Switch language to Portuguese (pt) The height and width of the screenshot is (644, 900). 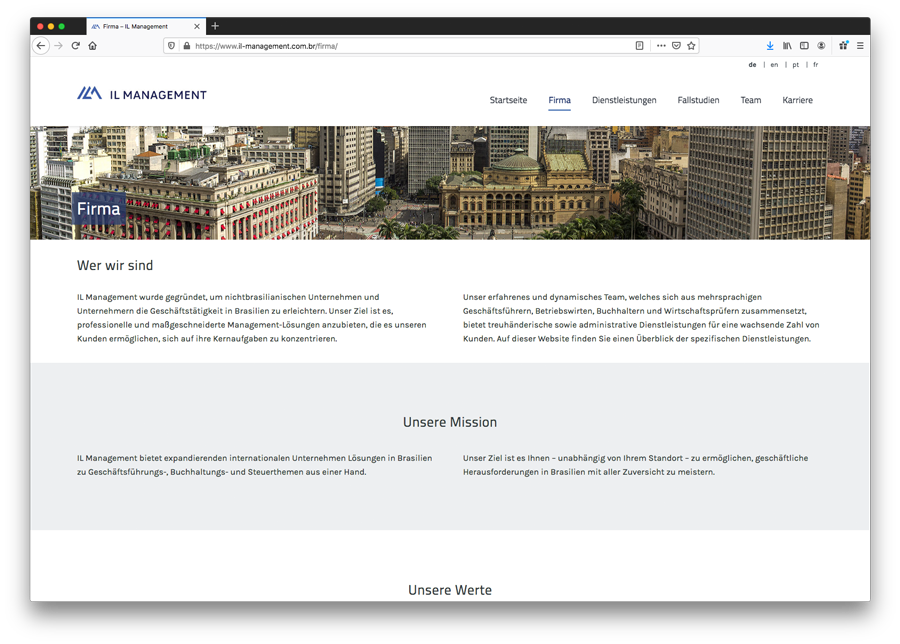pyautogui.click(x=796, y=65)
